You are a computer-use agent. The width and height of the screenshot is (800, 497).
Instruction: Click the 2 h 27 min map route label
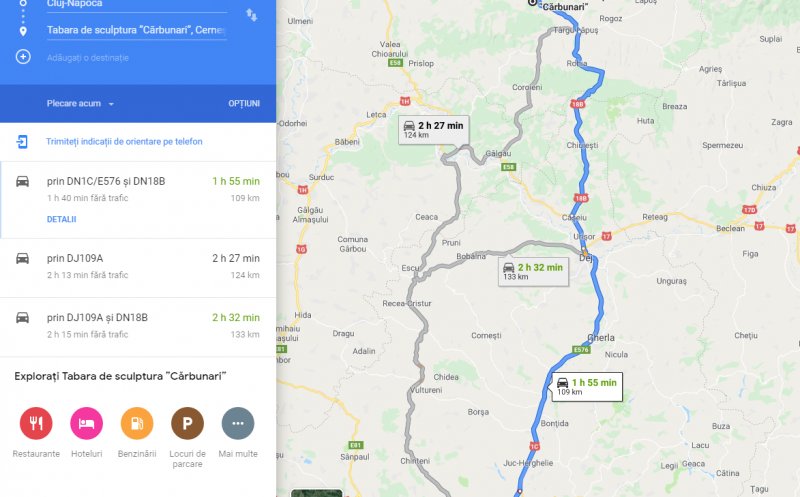pyautogui.click(x=433, y=130)
